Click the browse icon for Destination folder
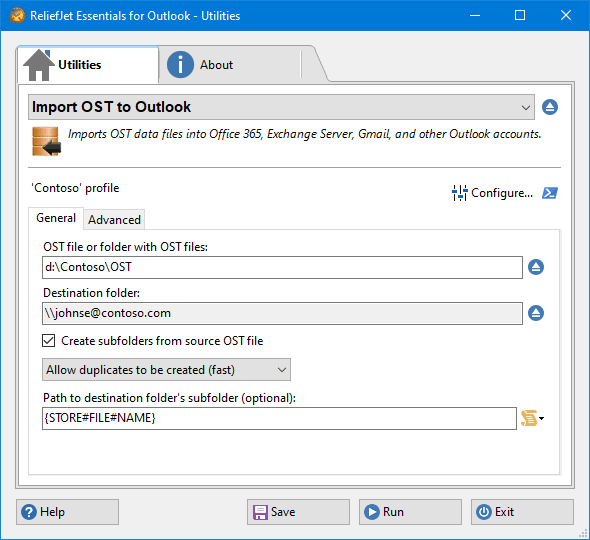This screenshot has height=540, width=590. click(x=536, y=313)
